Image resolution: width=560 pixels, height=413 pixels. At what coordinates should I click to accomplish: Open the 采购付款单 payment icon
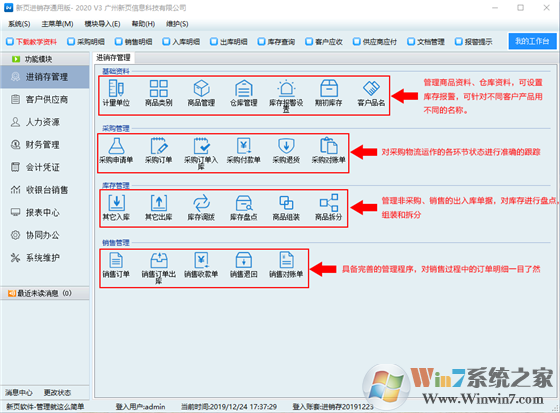pos(244,150)
